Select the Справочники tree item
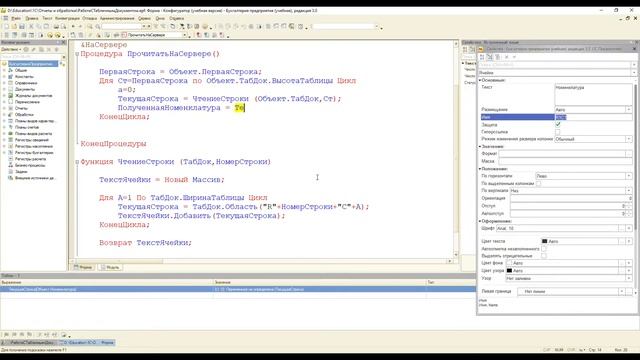 pos(26,83)
